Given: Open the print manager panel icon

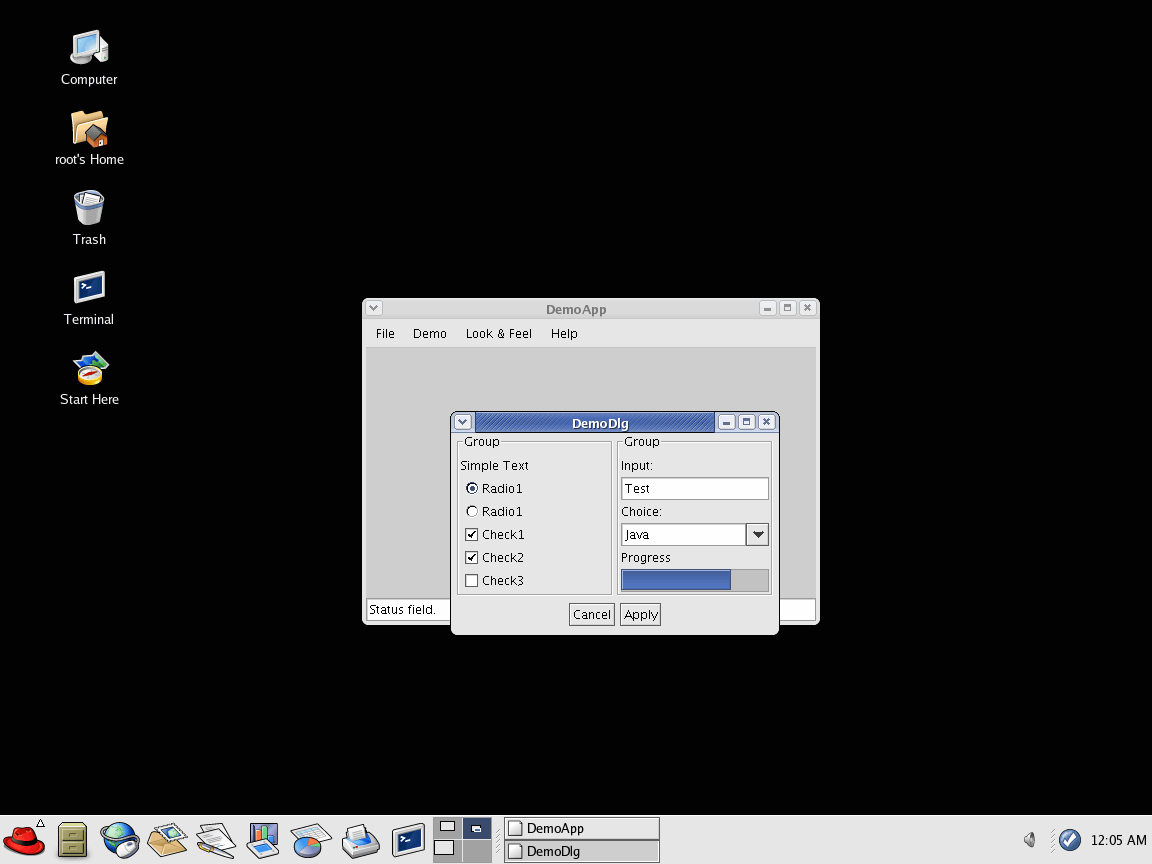Looking at the screenshot, I should pos(360,838).
